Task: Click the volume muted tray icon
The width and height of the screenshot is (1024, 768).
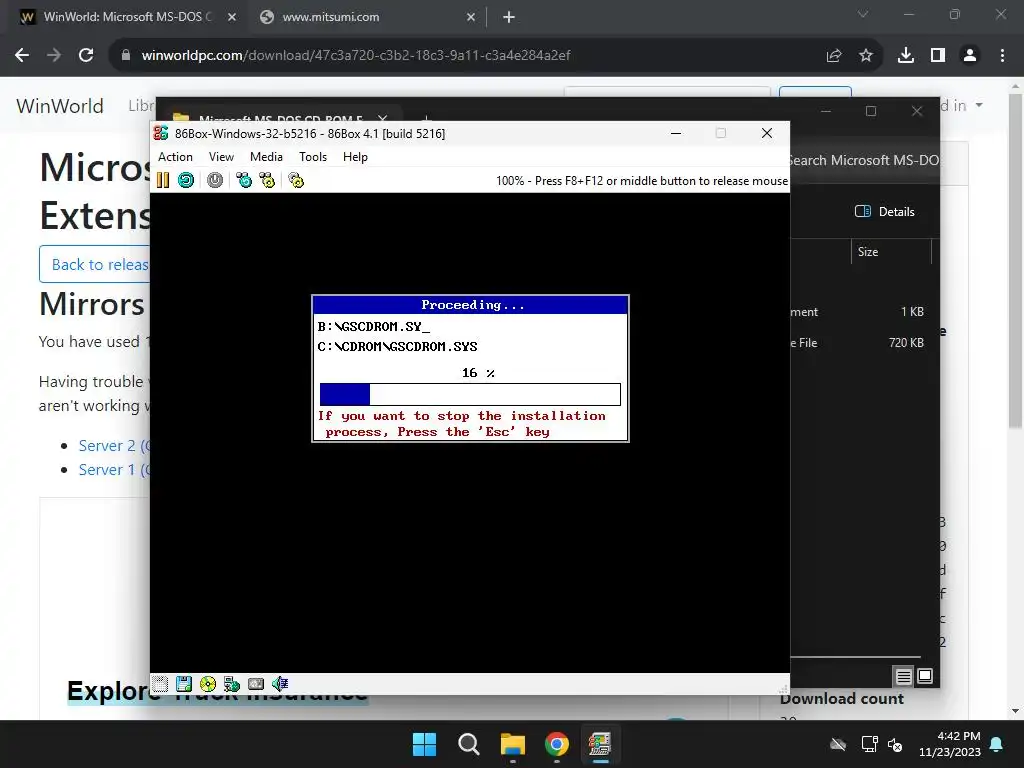Action: pyautogui.click(x=895, y=744)
